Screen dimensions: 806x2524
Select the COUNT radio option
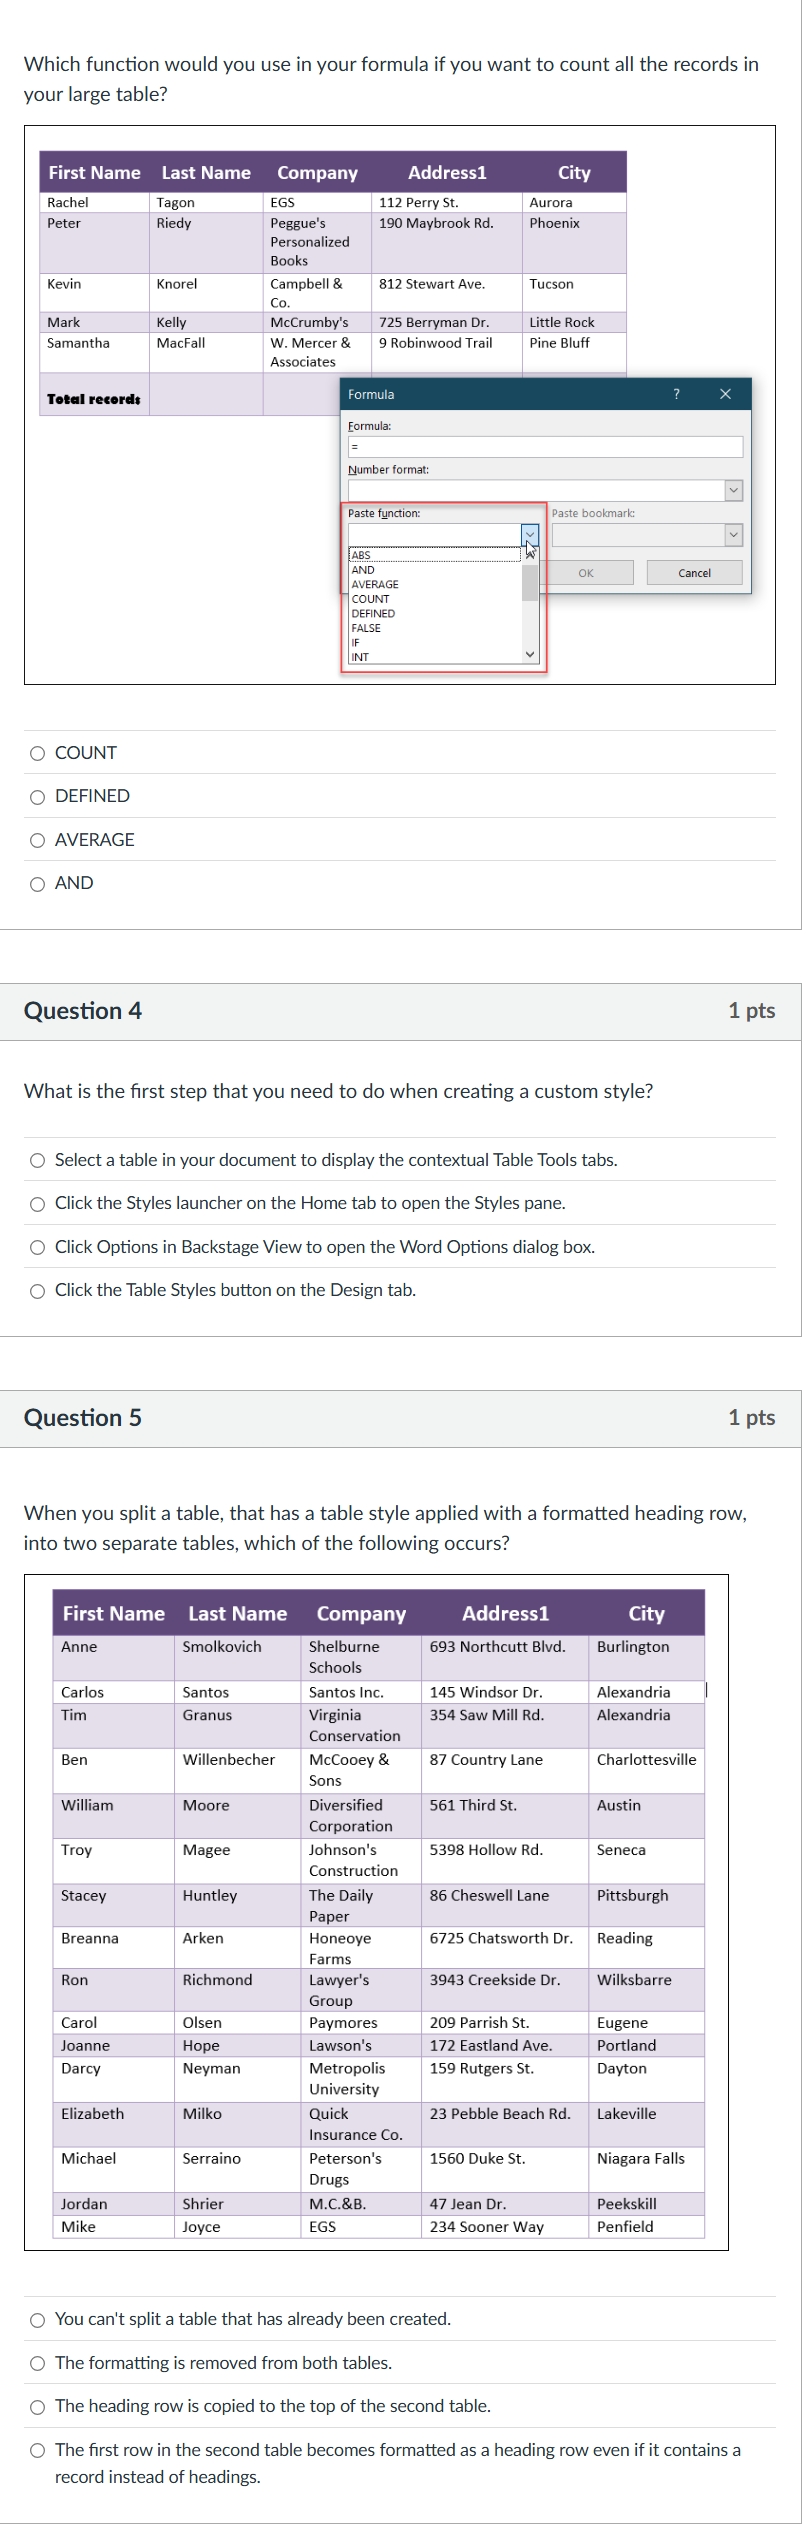(38, 753)
